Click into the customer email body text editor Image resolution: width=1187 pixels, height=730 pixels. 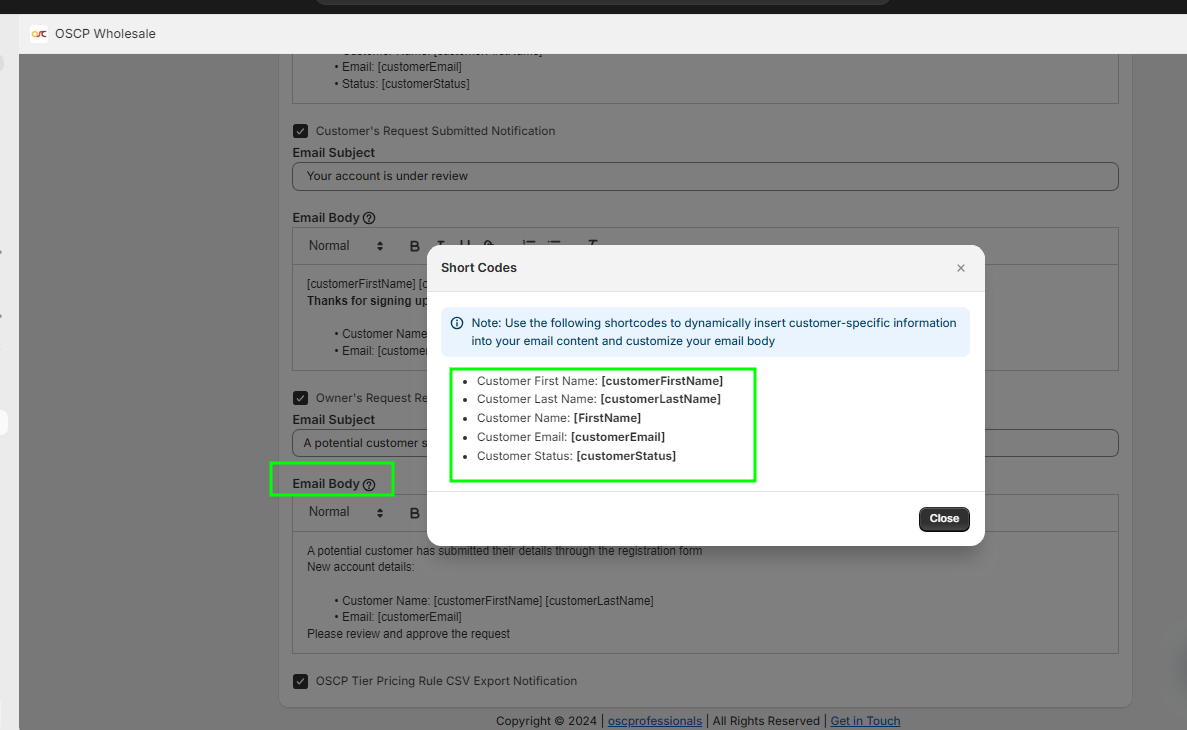tap(360, 318)
